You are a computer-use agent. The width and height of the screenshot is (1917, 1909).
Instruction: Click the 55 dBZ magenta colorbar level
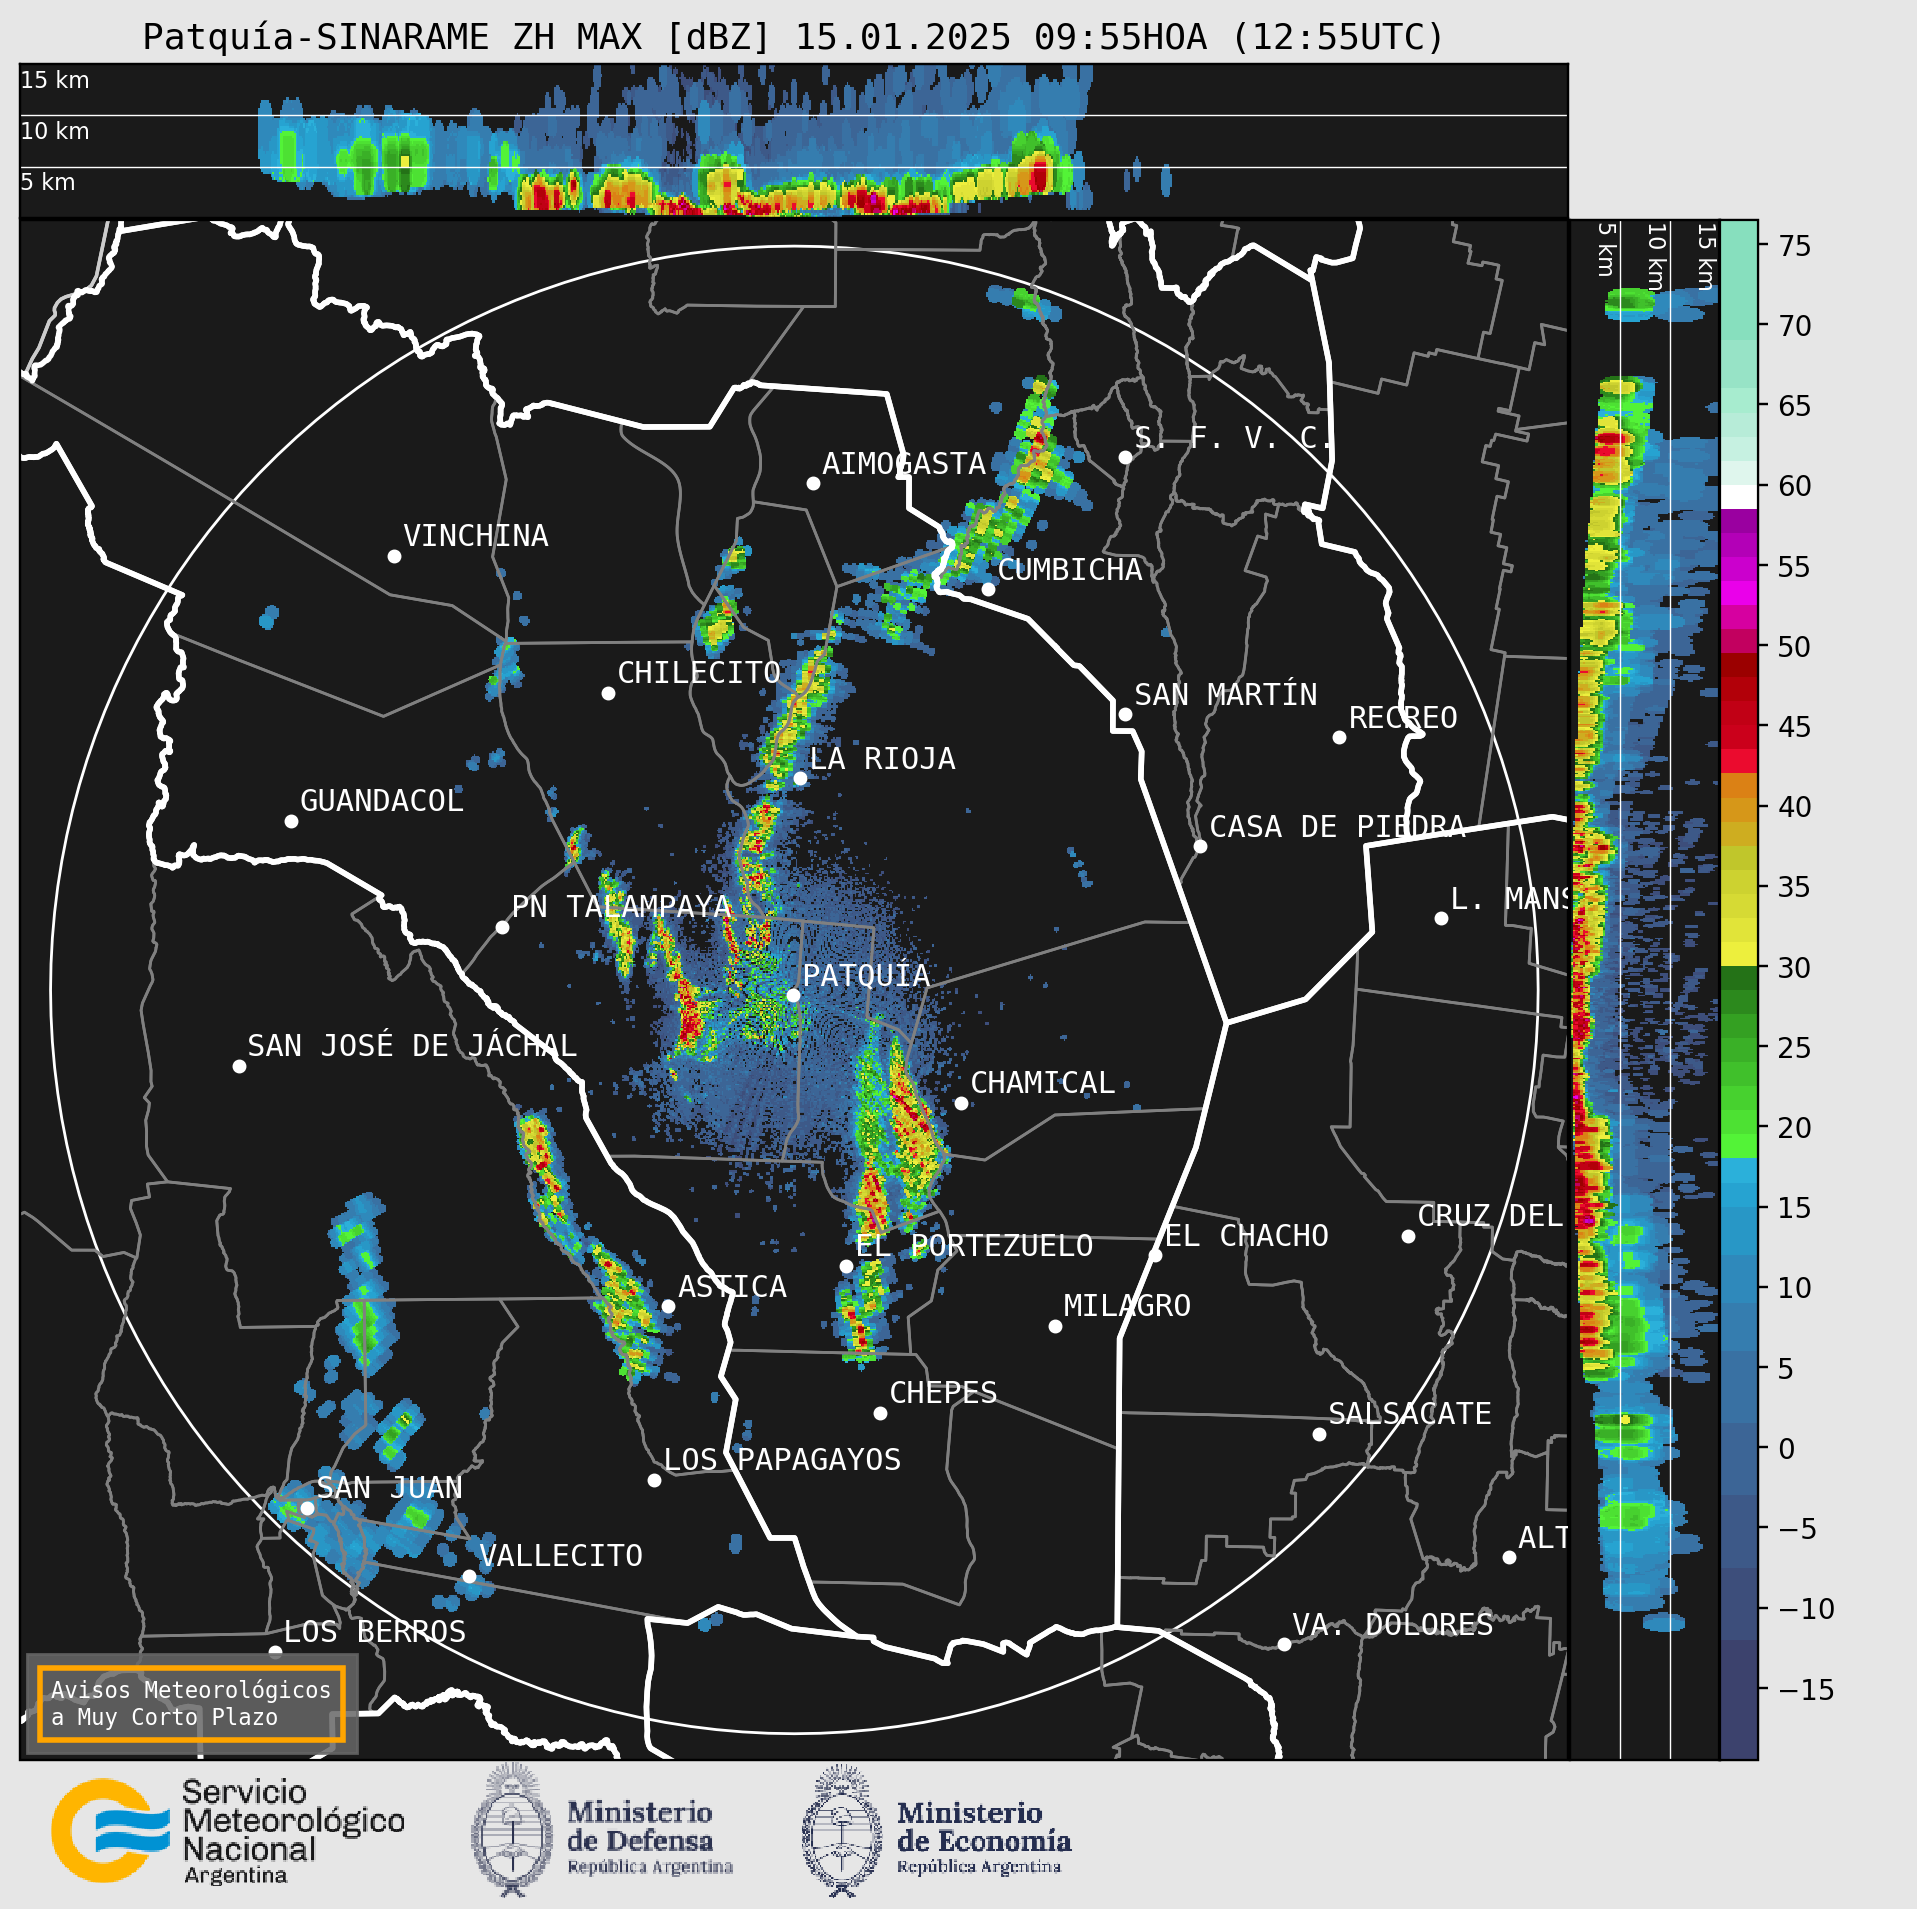pos(1739,567)
